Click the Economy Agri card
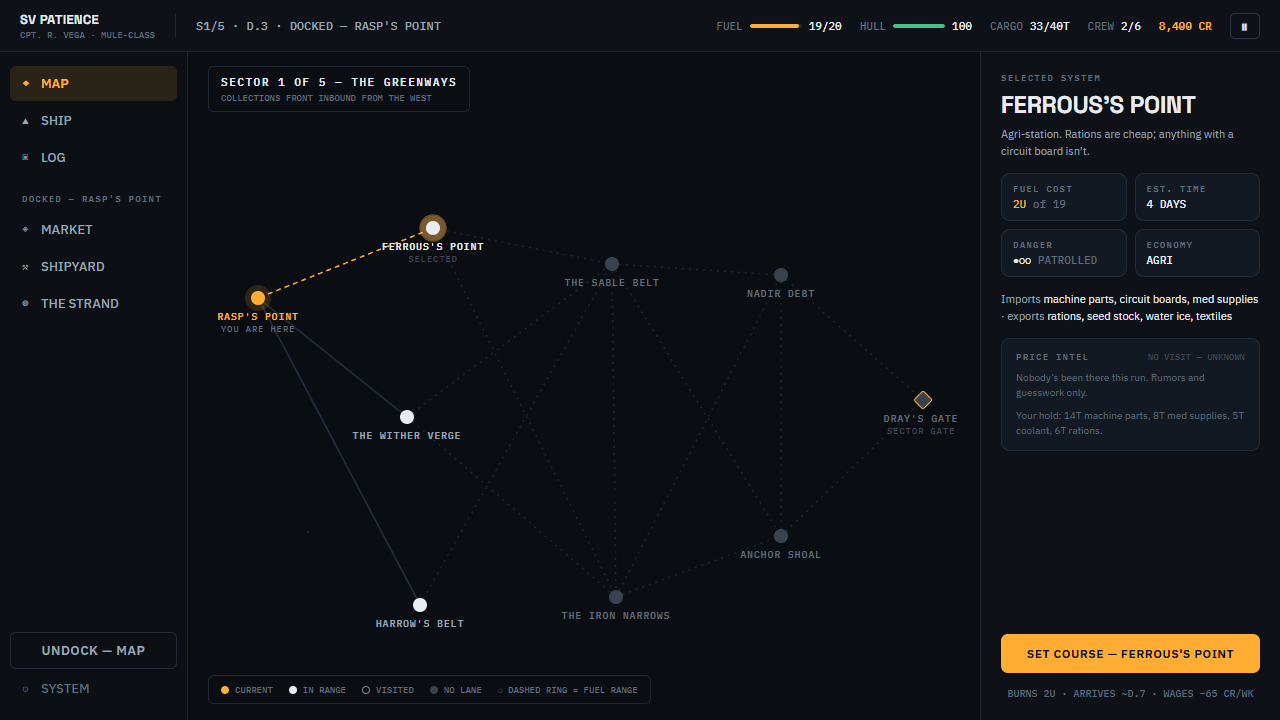The image size is (1280, 720). pyautogui.click(x=1197, y=253)
